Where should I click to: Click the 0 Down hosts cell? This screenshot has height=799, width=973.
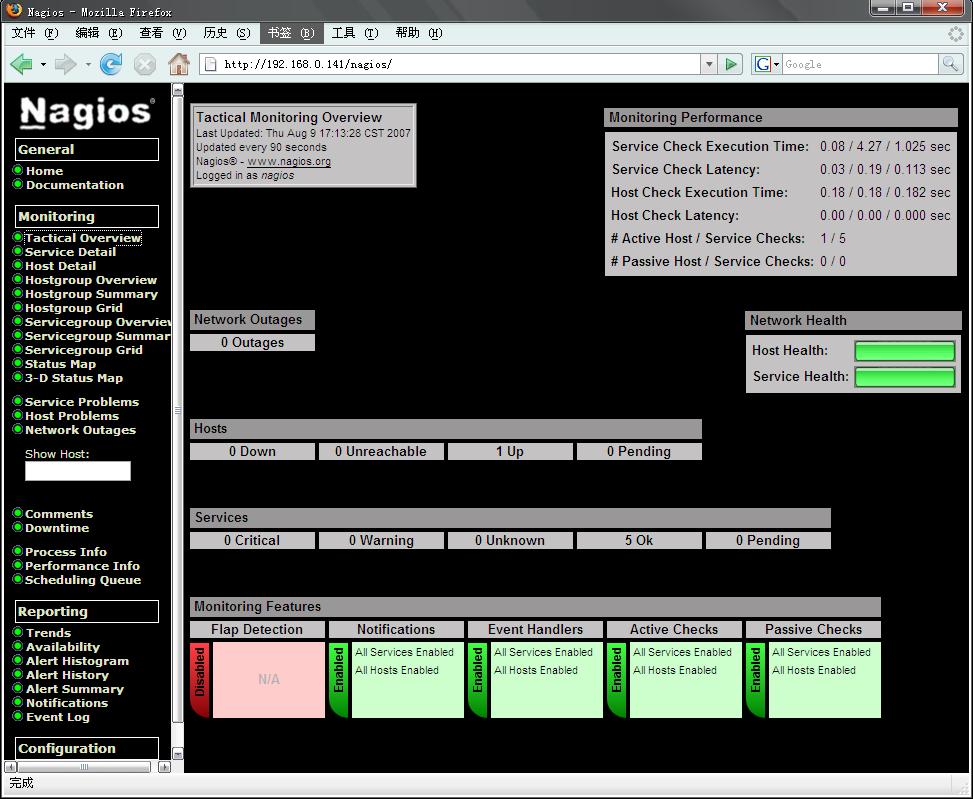pos(253,451)
